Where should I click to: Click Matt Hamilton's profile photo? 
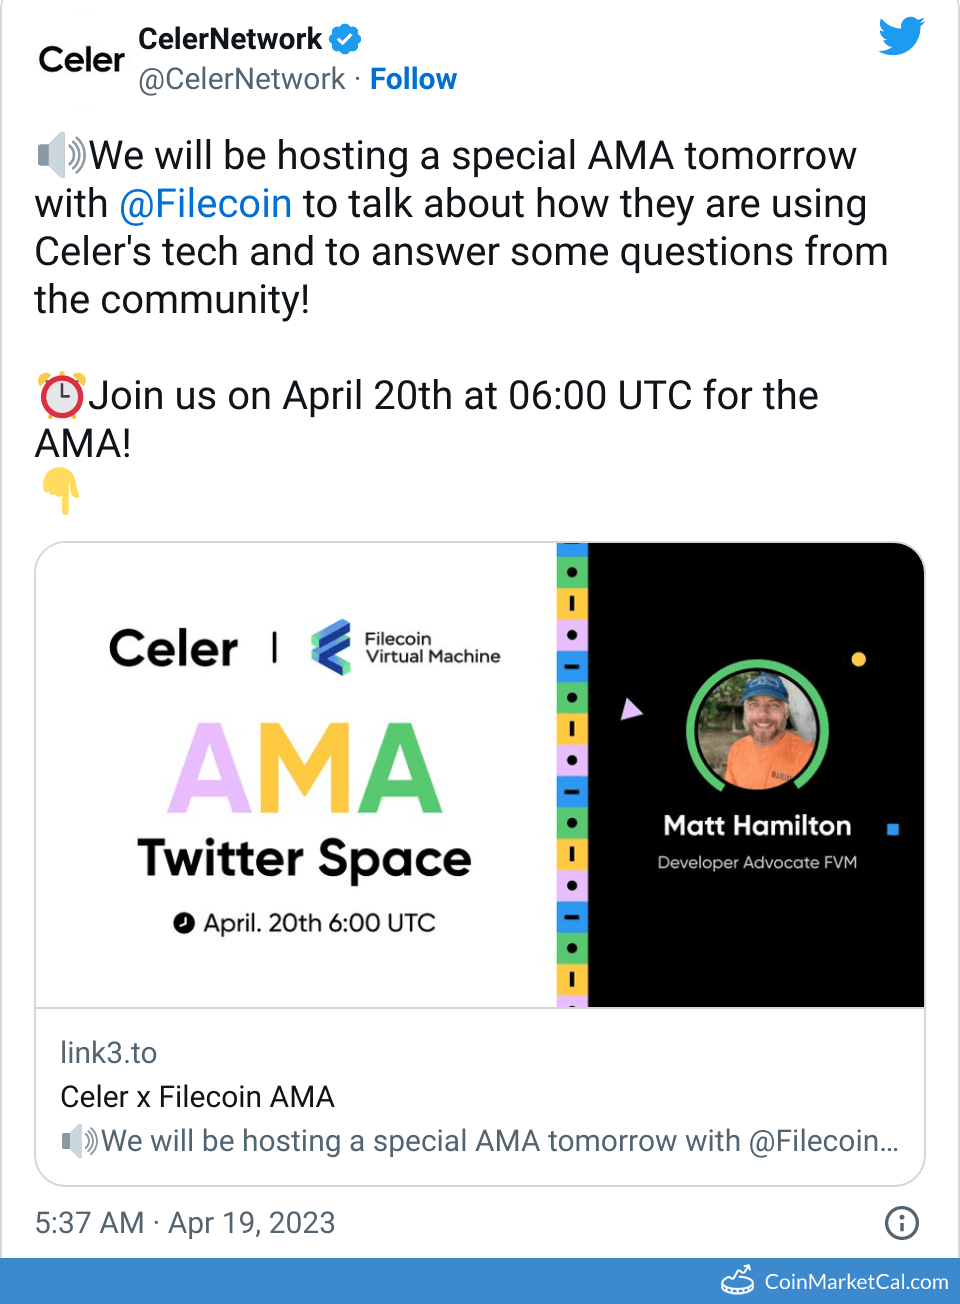coord(757,728)
